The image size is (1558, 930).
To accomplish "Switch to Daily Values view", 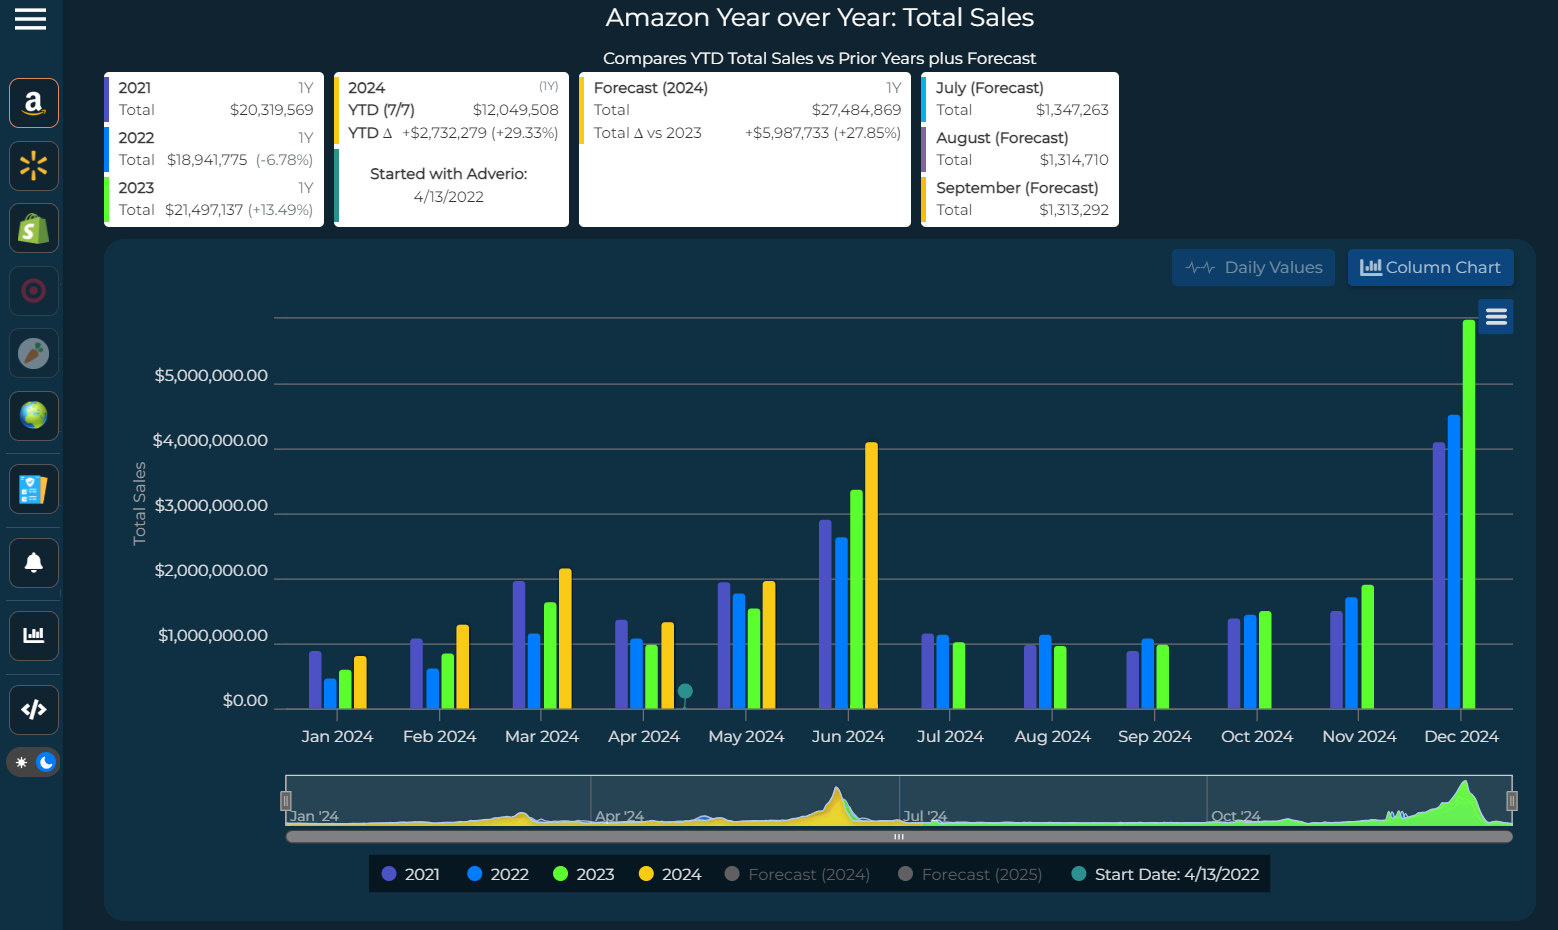I will point(1253,268).
